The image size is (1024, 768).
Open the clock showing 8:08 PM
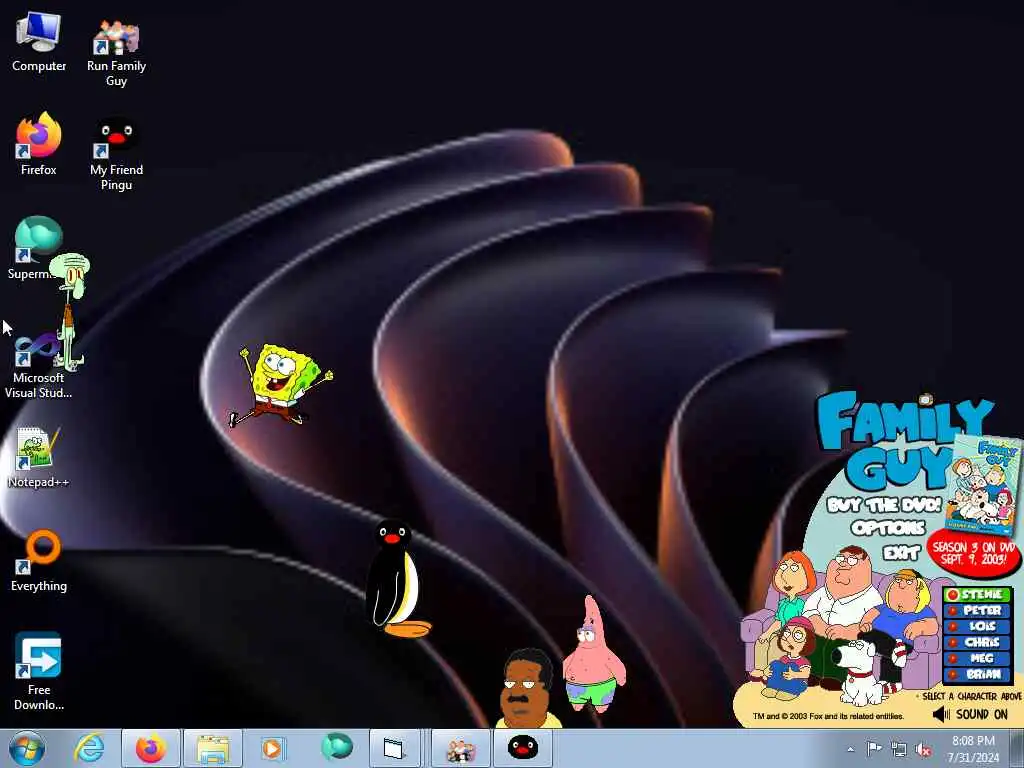coord(973,748)
